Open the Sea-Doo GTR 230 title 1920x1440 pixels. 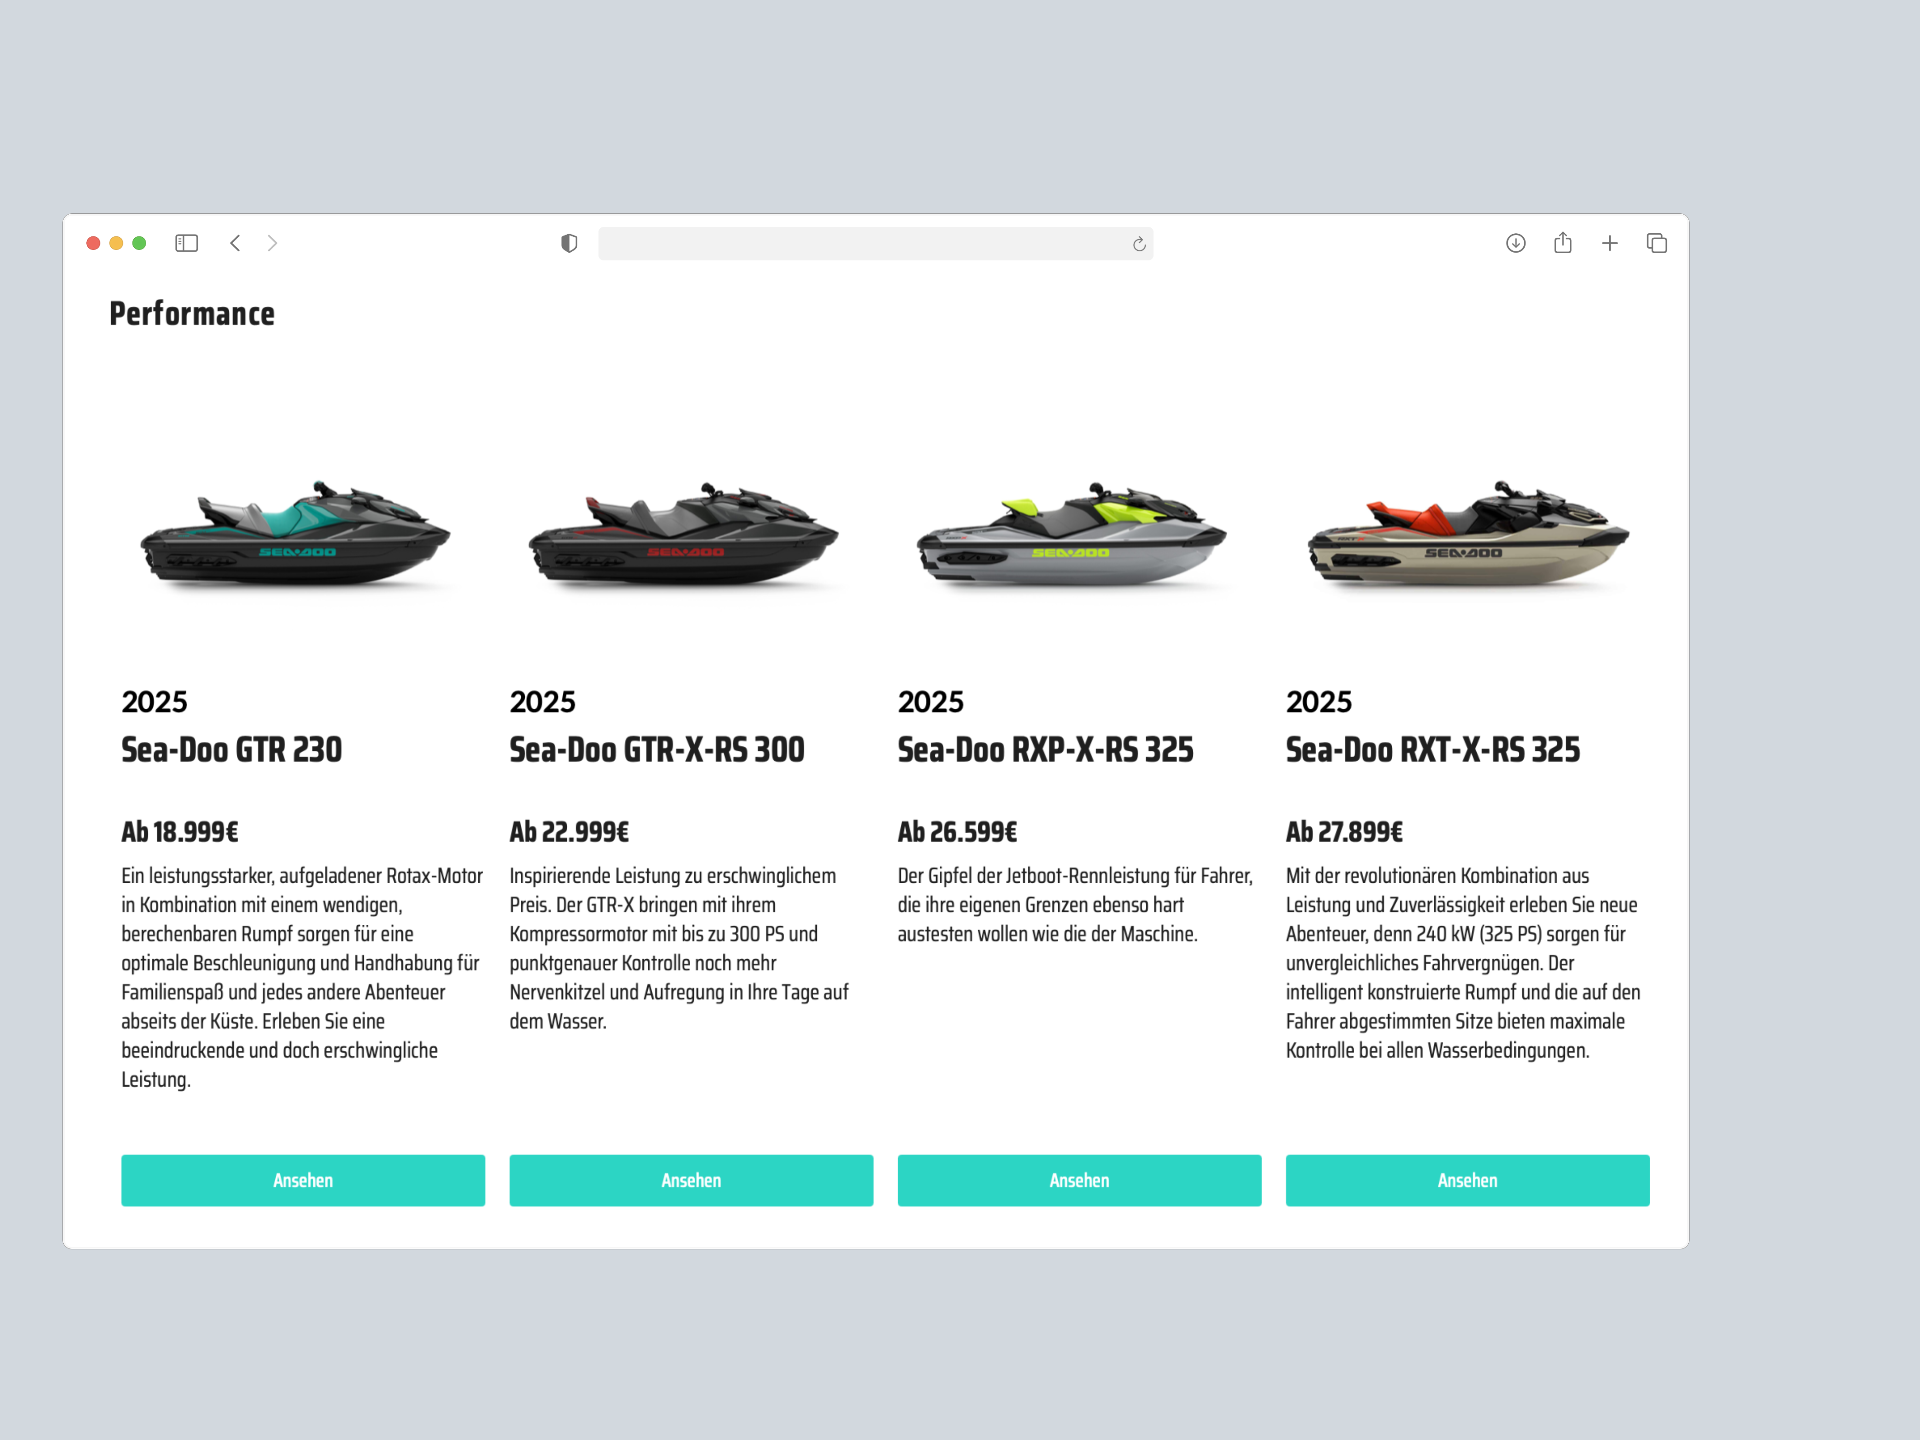(232, 750)
